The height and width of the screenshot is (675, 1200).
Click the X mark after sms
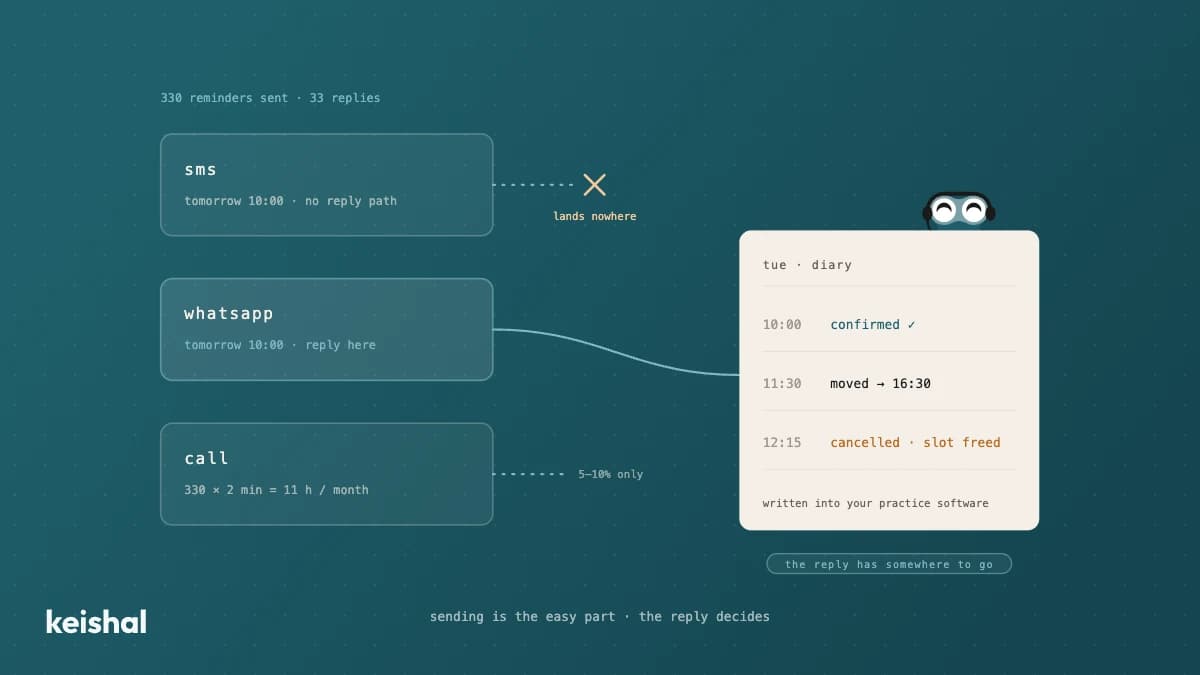click(595, 184)
